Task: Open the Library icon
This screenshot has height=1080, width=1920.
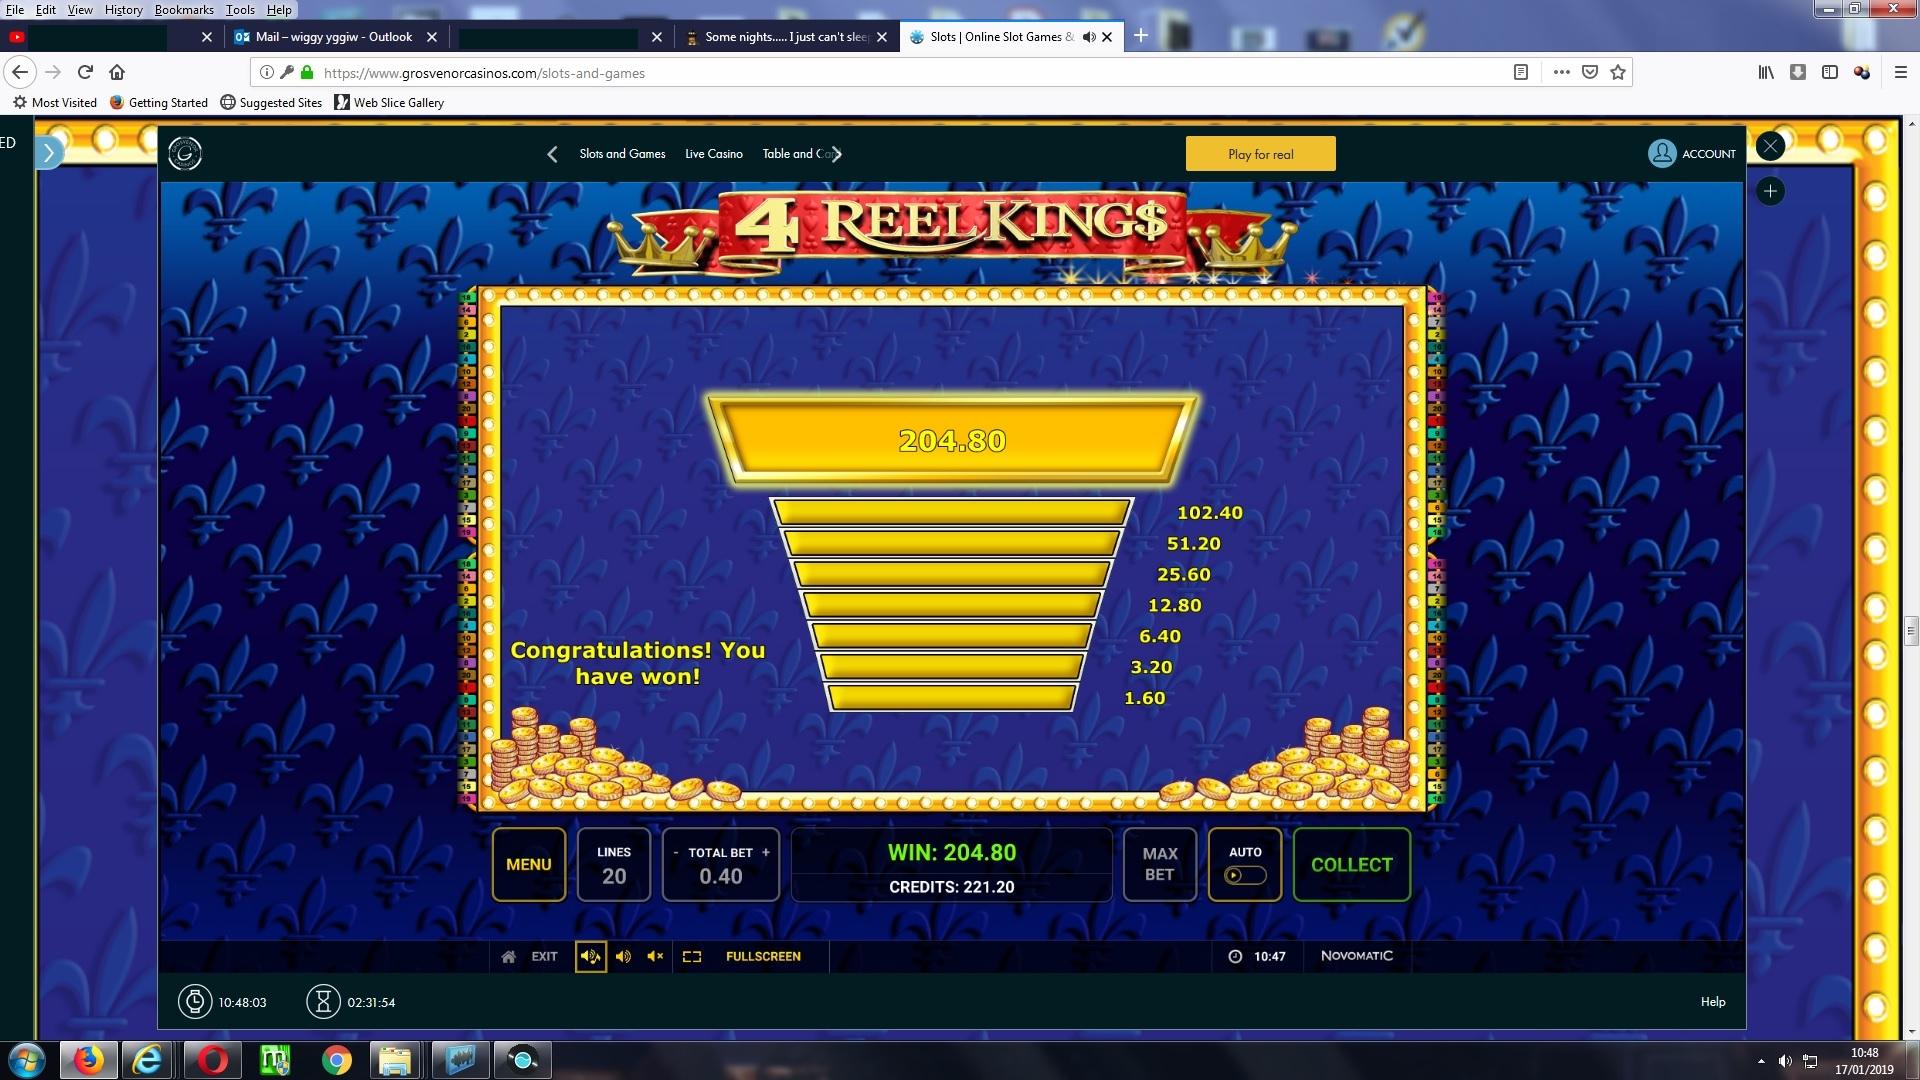Action: click(x=1766, y=72)
